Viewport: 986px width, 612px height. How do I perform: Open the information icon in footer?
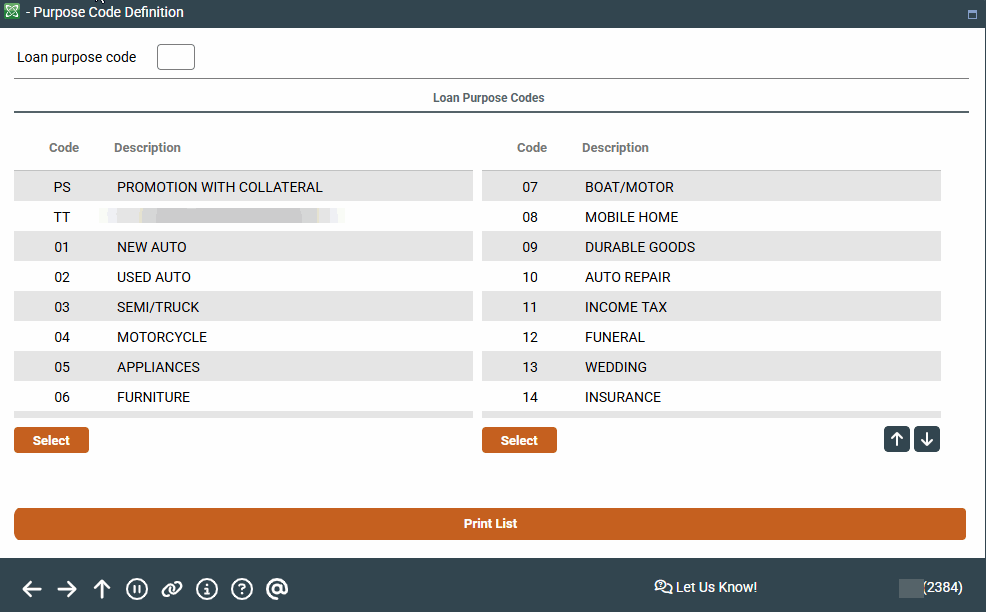tap(207, 589)
